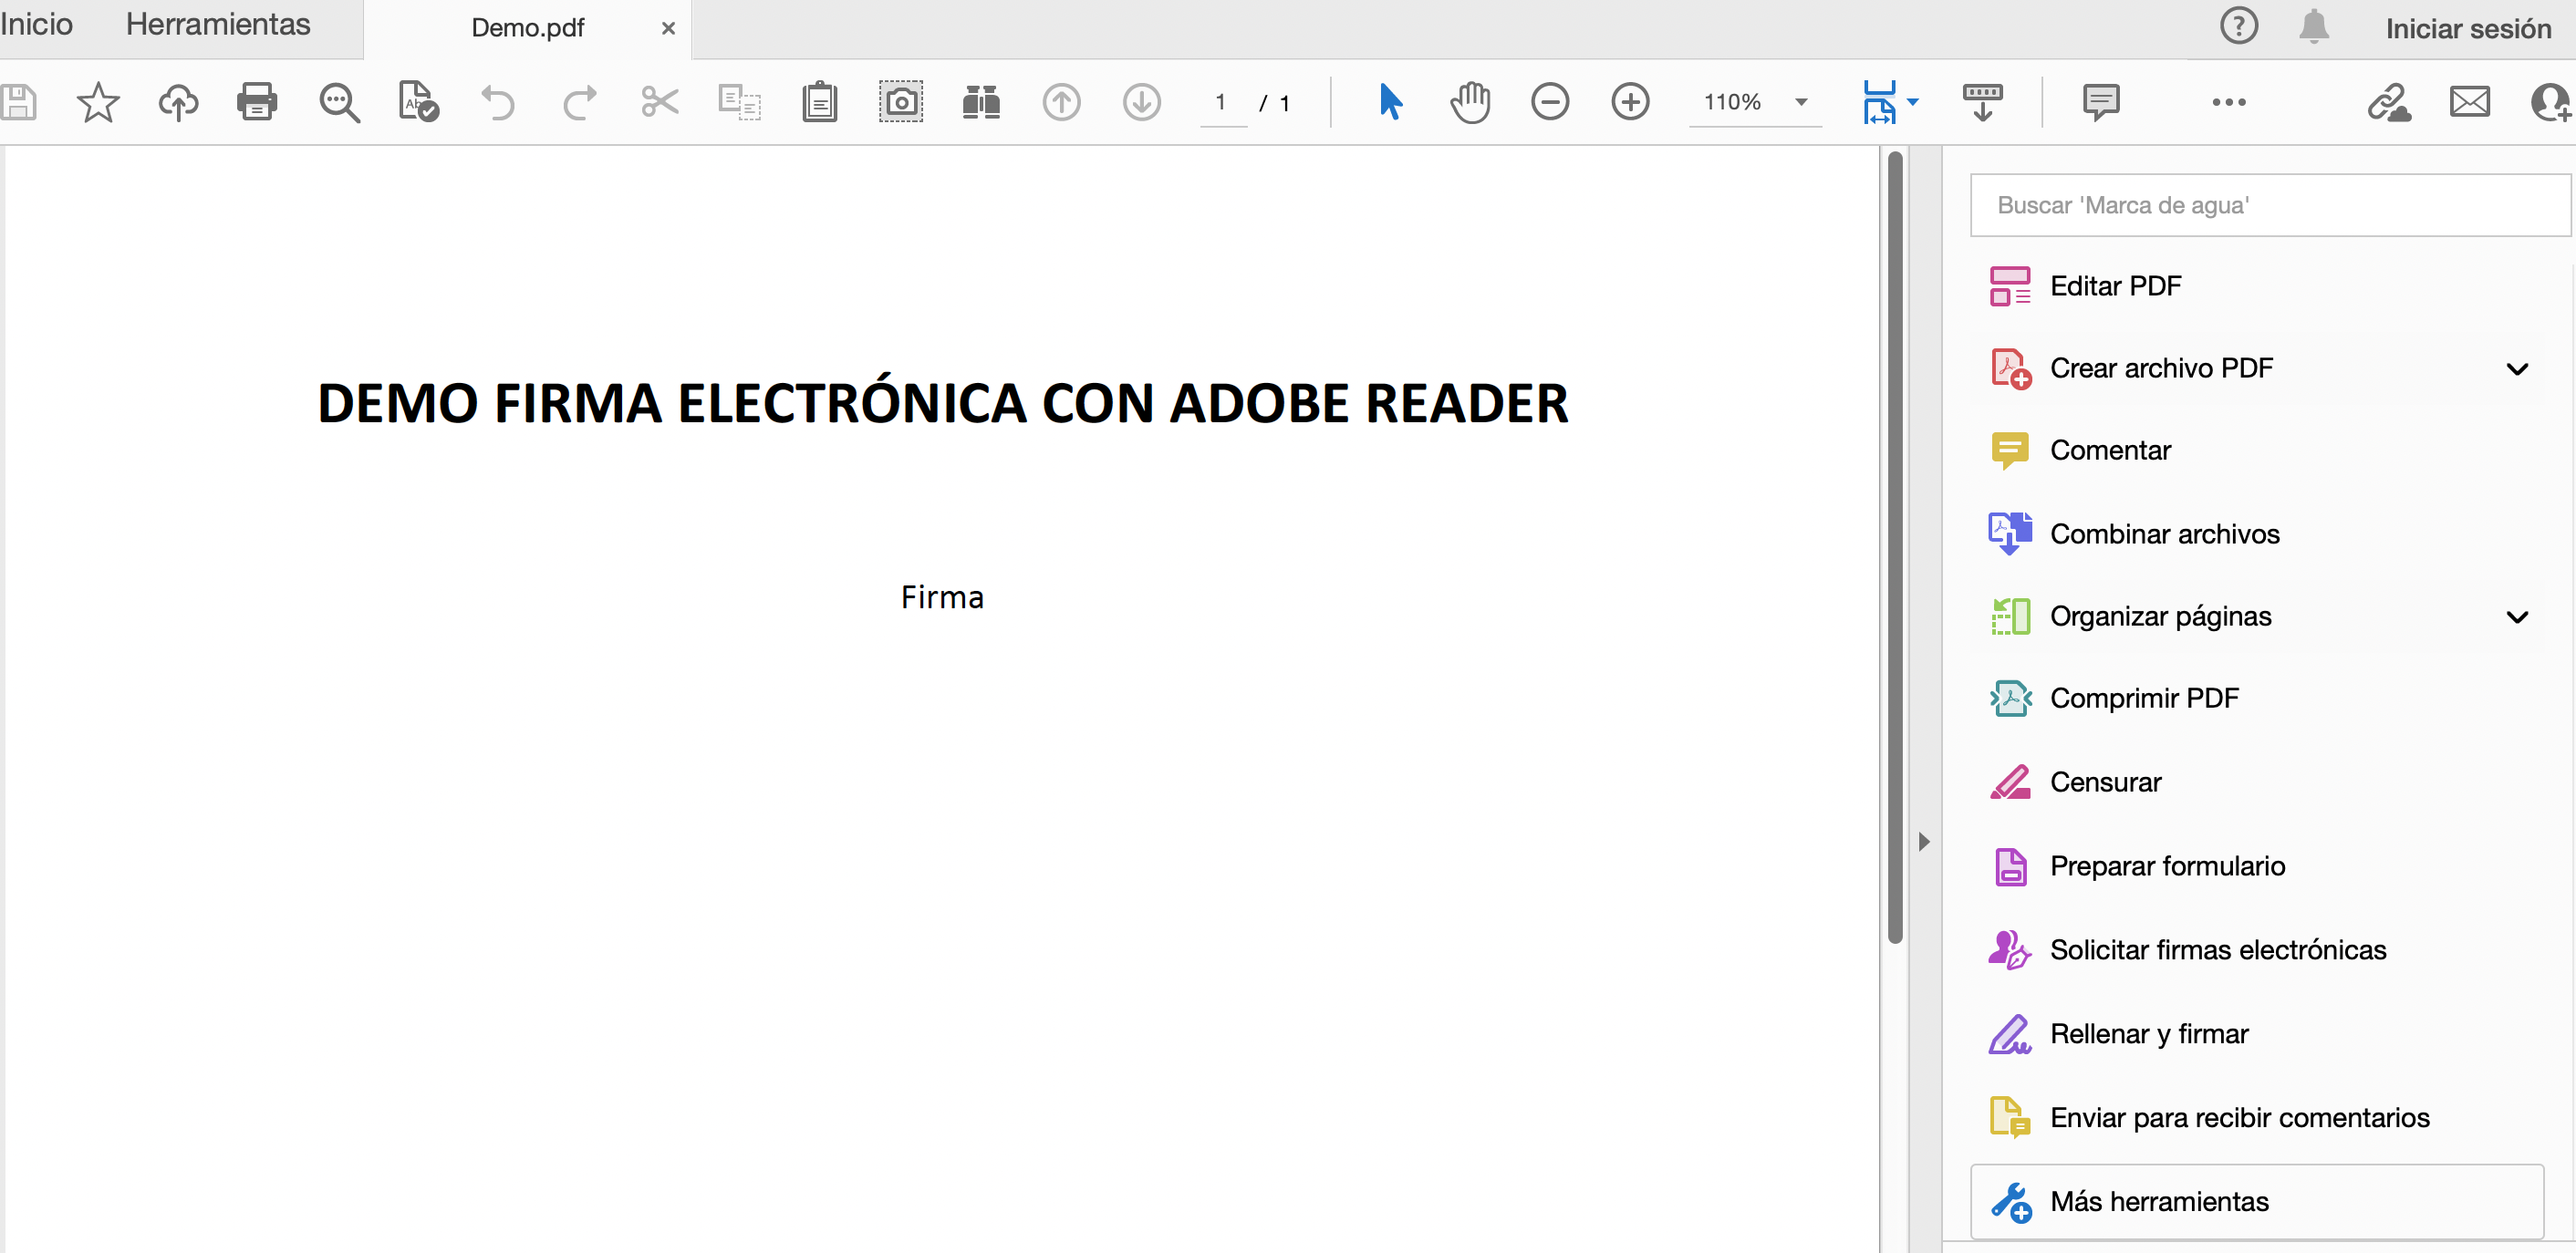The width and height of the screenshot is (2576, 1253).
Task: Click the scrolling mode icon
Action: tap(1982, 102)
